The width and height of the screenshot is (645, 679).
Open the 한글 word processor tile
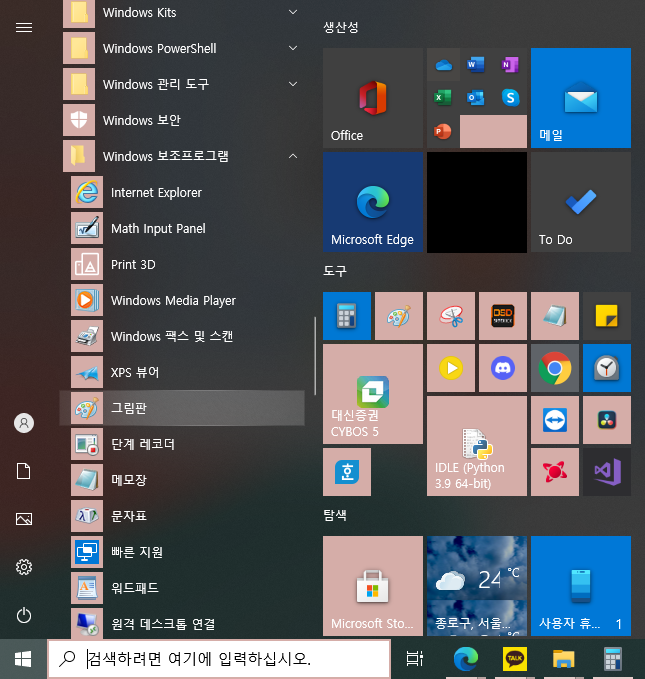[347, 472]
